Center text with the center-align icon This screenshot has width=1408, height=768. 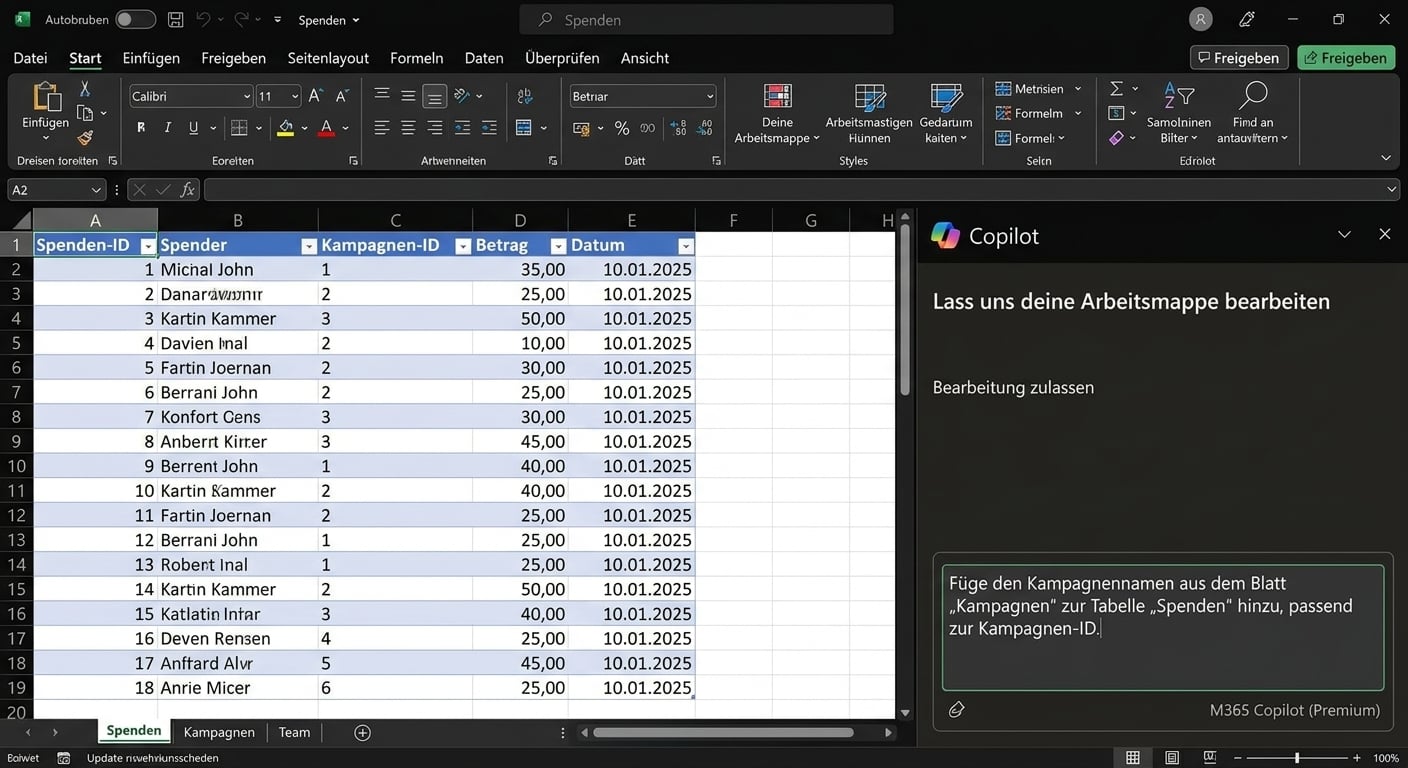[x=408, y=128]
